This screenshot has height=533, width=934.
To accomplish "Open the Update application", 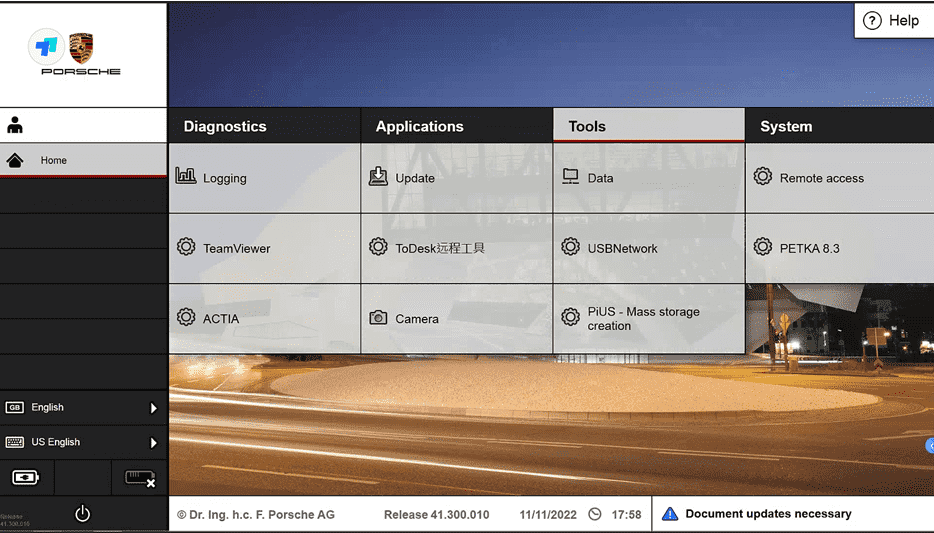I will click(457, 177).
